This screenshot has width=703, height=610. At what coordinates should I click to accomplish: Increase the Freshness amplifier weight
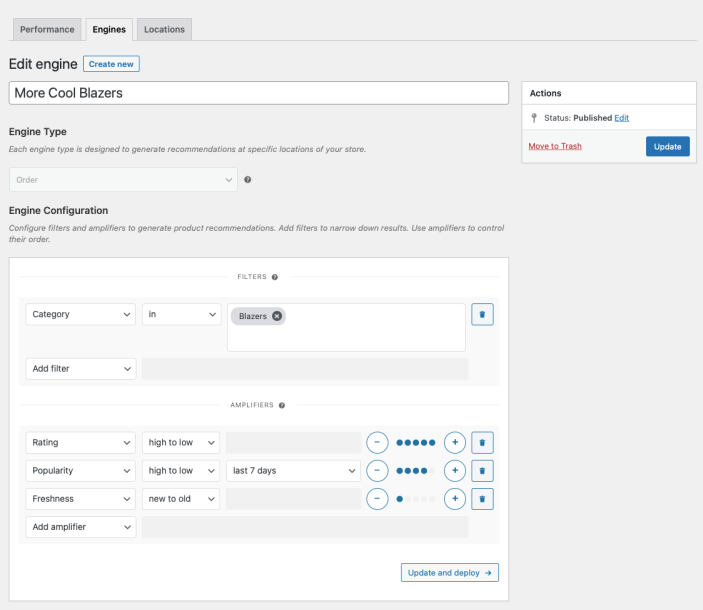[455, 499]
